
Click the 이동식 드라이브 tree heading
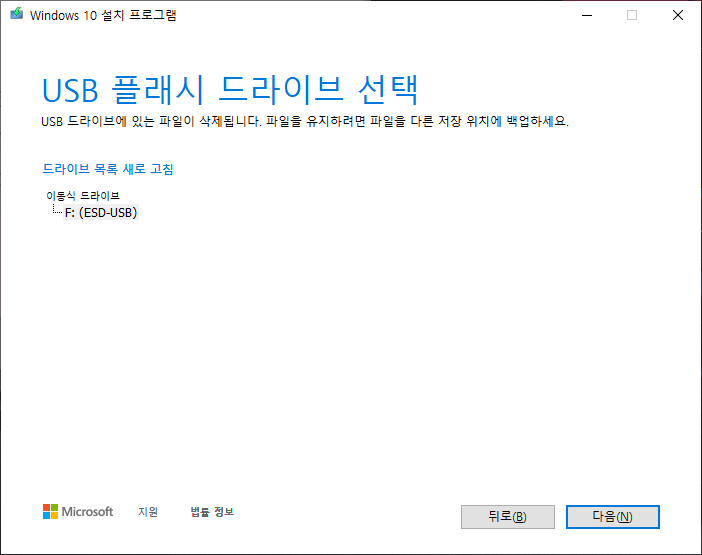(83, 196)
